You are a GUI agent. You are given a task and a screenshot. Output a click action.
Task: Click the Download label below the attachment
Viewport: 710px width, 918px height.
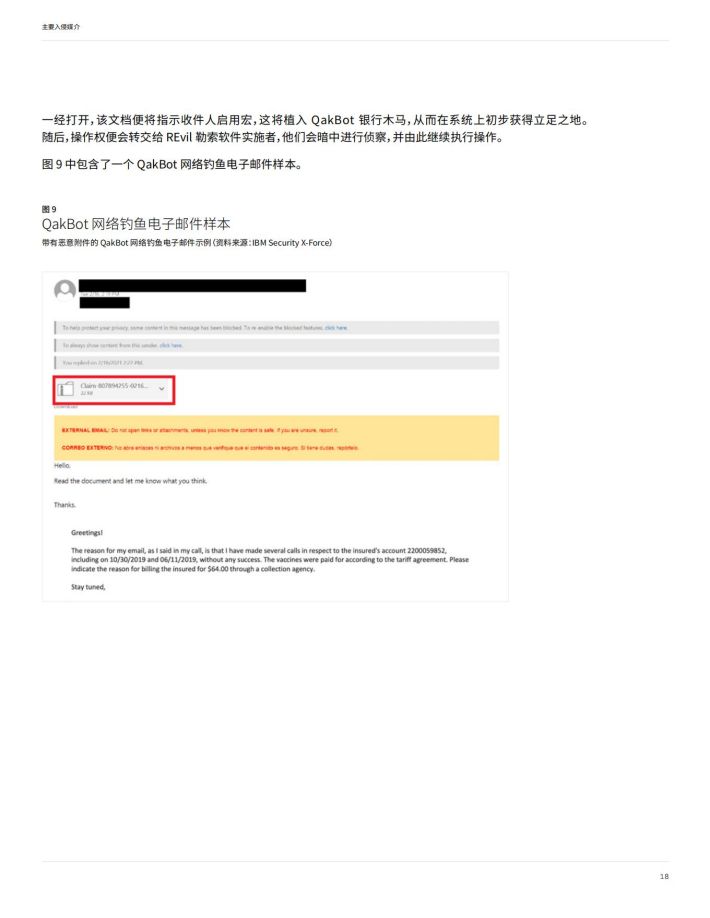click(x=66, y=407)
